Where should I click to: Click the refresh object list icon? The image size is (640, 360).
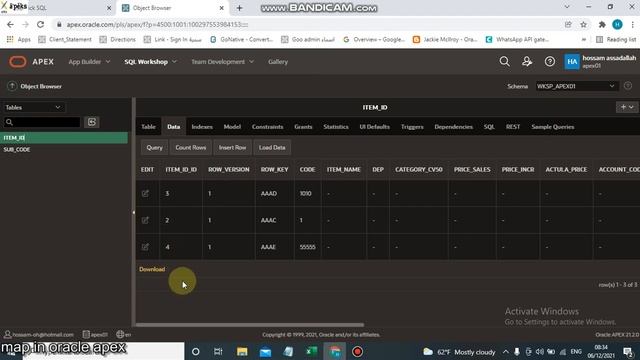tap(92, 122)
